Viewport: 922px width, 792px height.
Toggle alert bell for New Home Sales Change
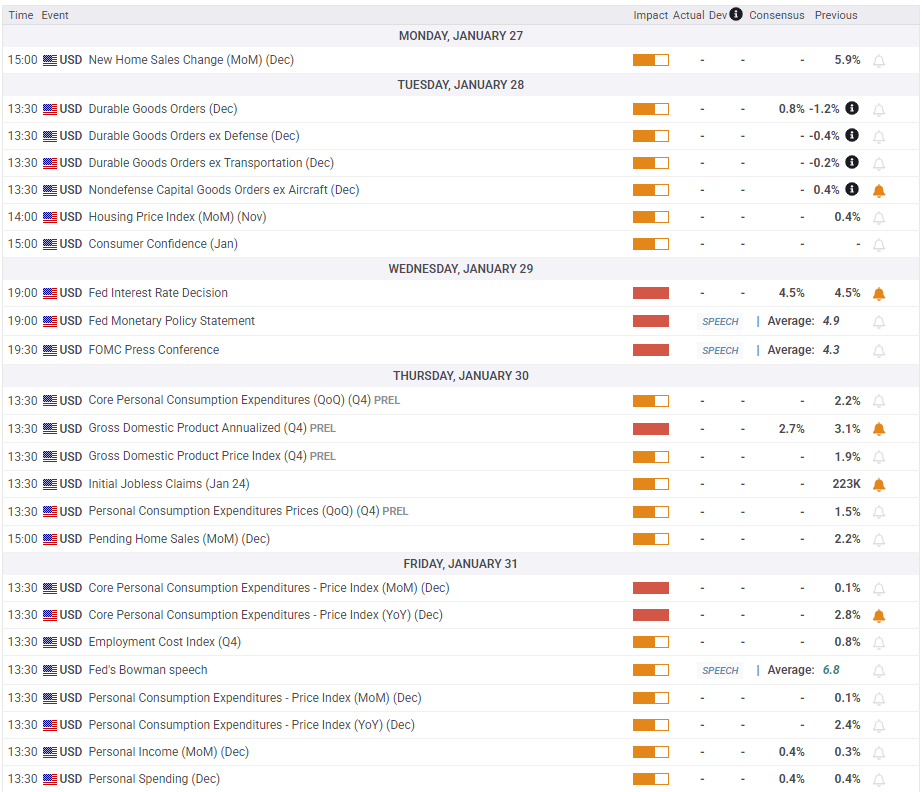[878, 61]
